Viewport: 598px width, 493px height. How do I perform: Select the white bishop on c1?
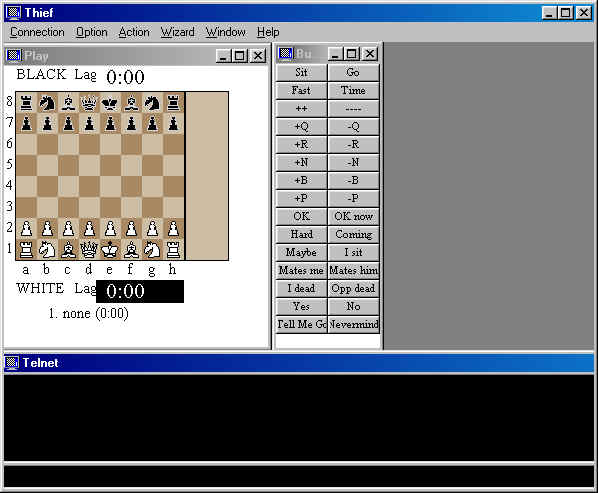click(x=69, y=250)
